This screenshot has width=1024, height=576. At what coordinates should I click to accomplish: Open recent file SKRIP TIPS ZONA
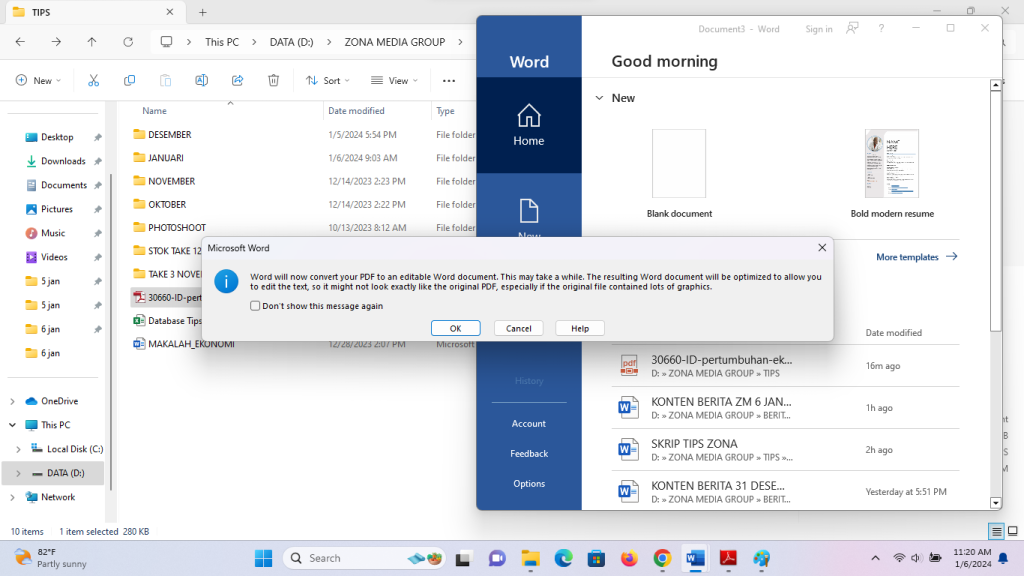[785, 449]
